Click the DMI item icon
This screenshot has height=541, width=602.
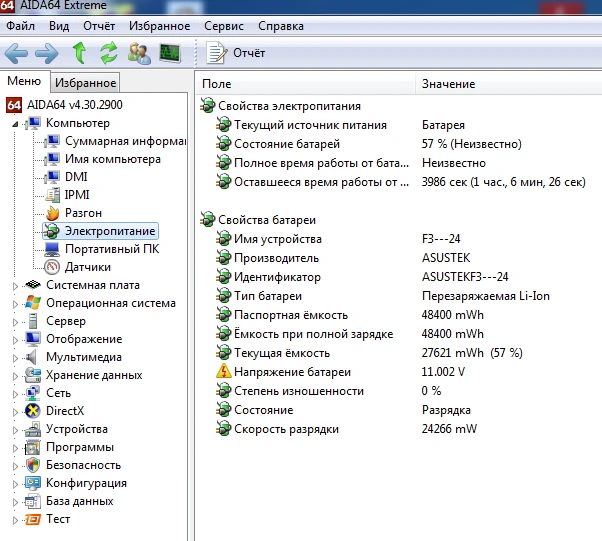[x=52, y=177]
